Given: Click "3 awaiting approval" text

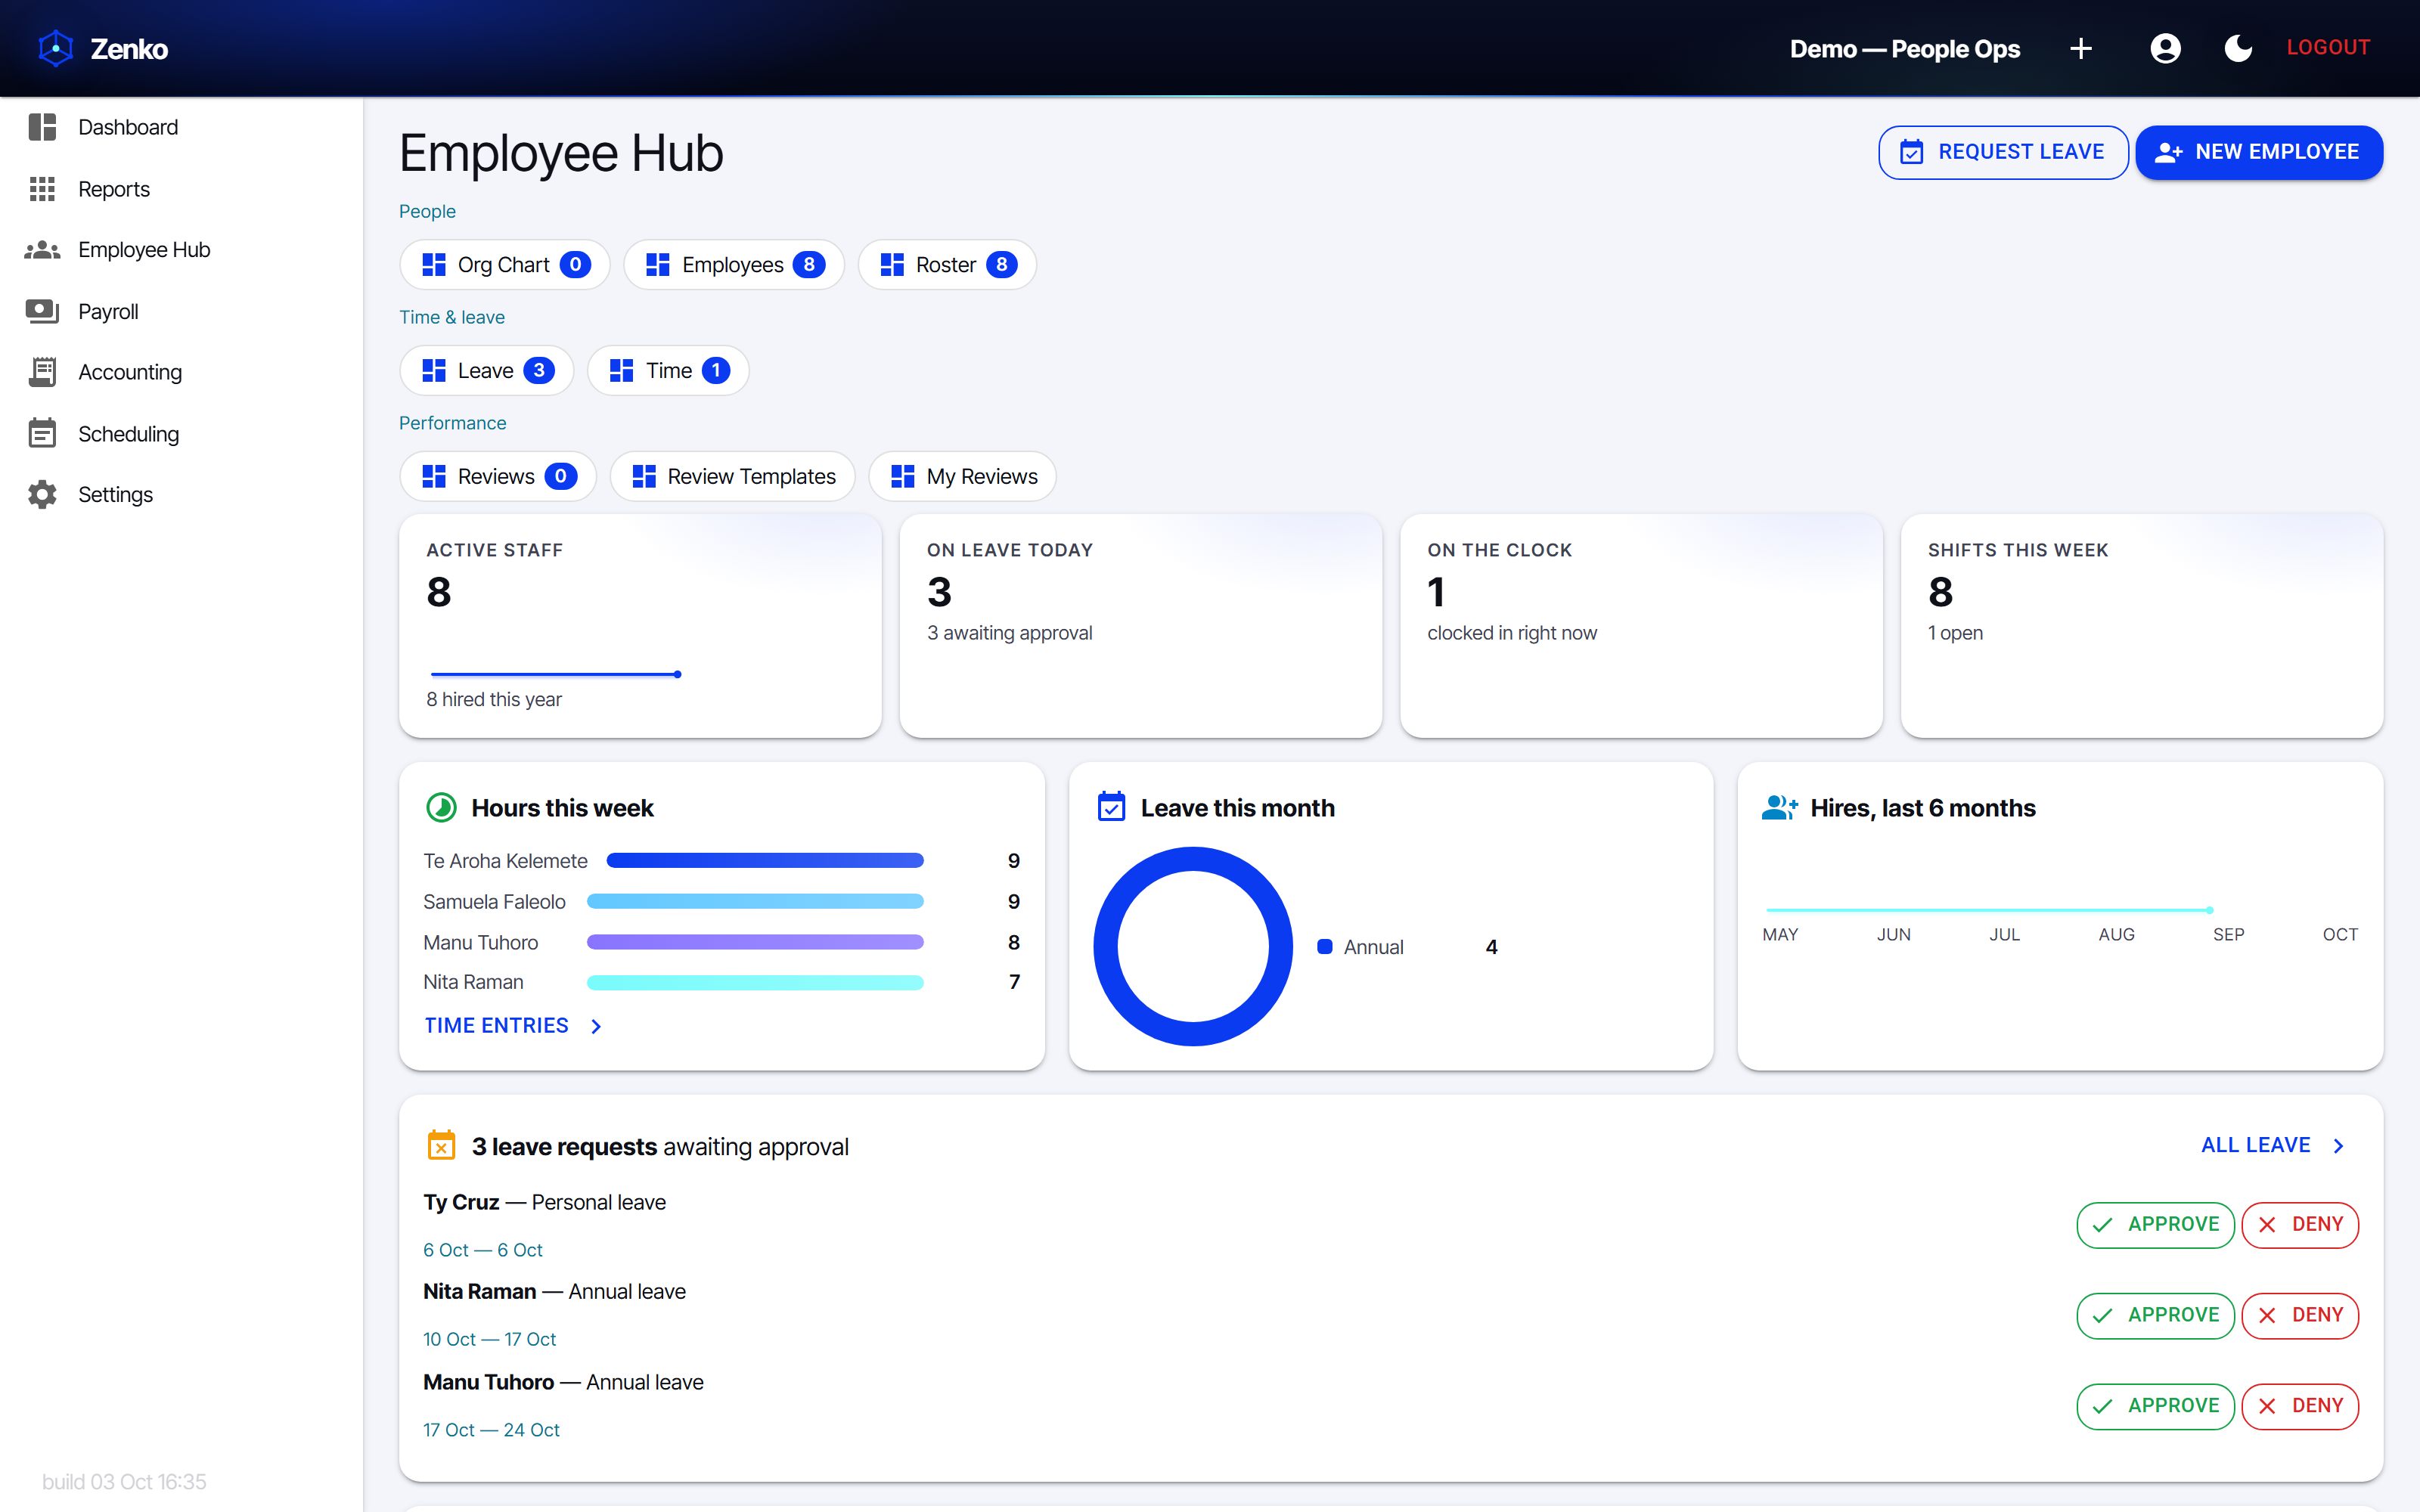Looking at the screenshot, I should [x=1009, y=633].
